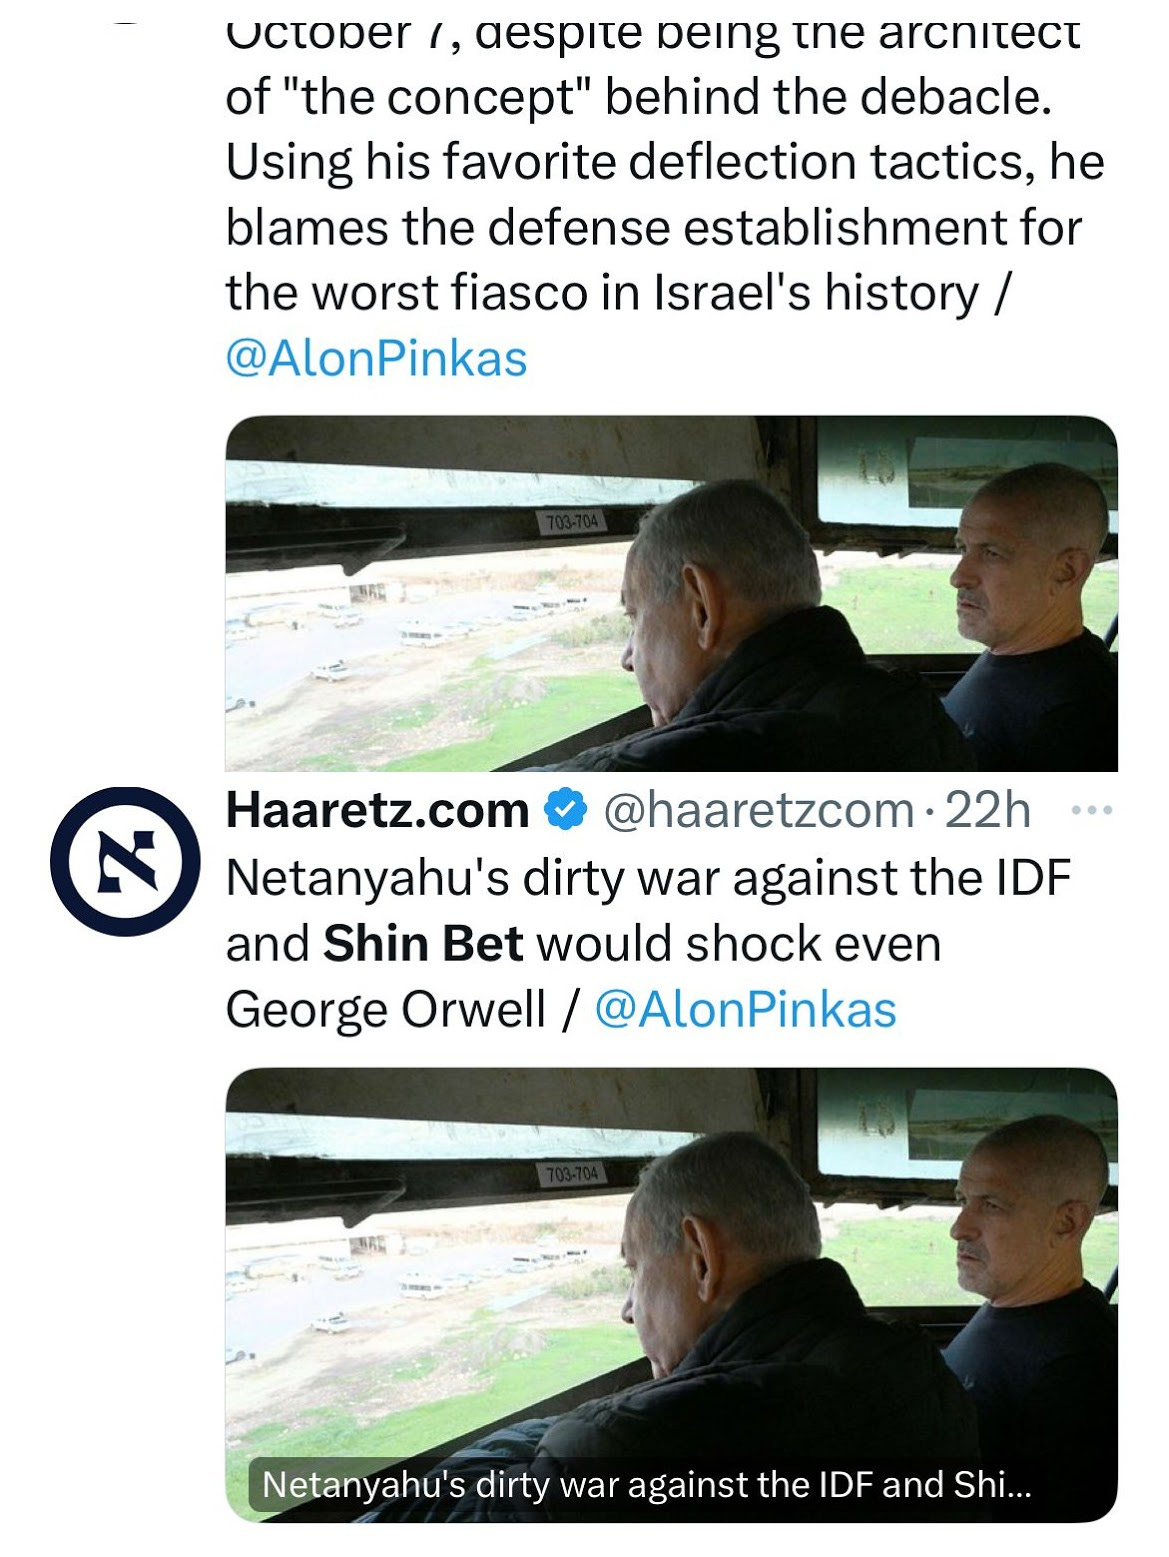
Task: Click the line 'of "the concept" behind the debacle'
Action: point(639,97)
